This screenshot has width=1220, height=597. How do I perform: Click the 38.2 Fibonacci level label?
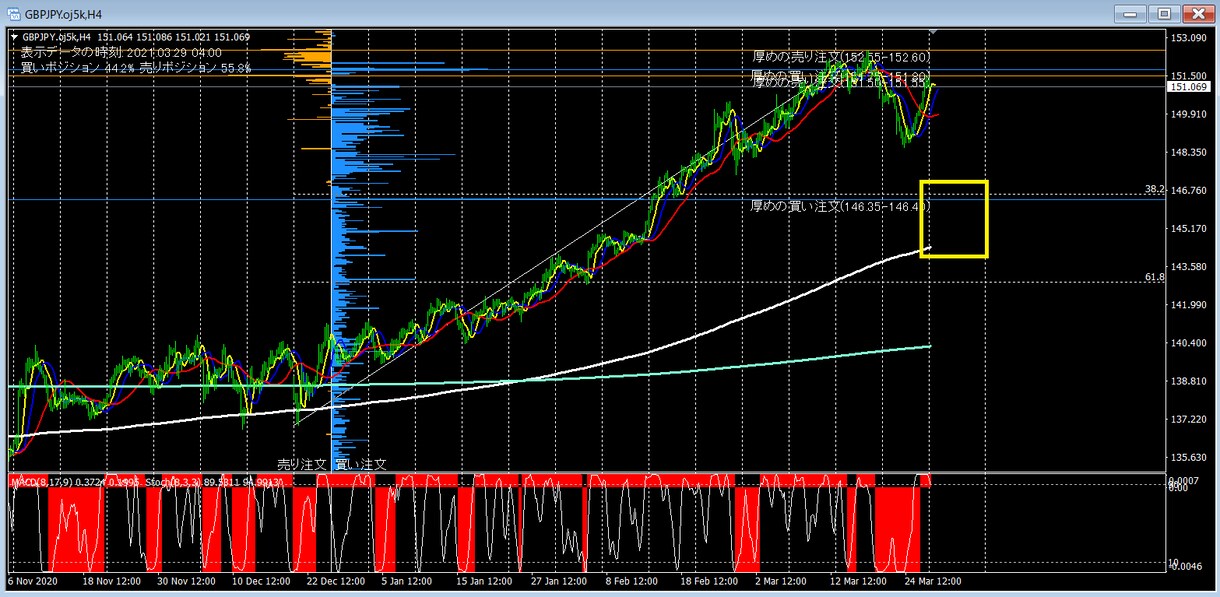(1154, 190)
